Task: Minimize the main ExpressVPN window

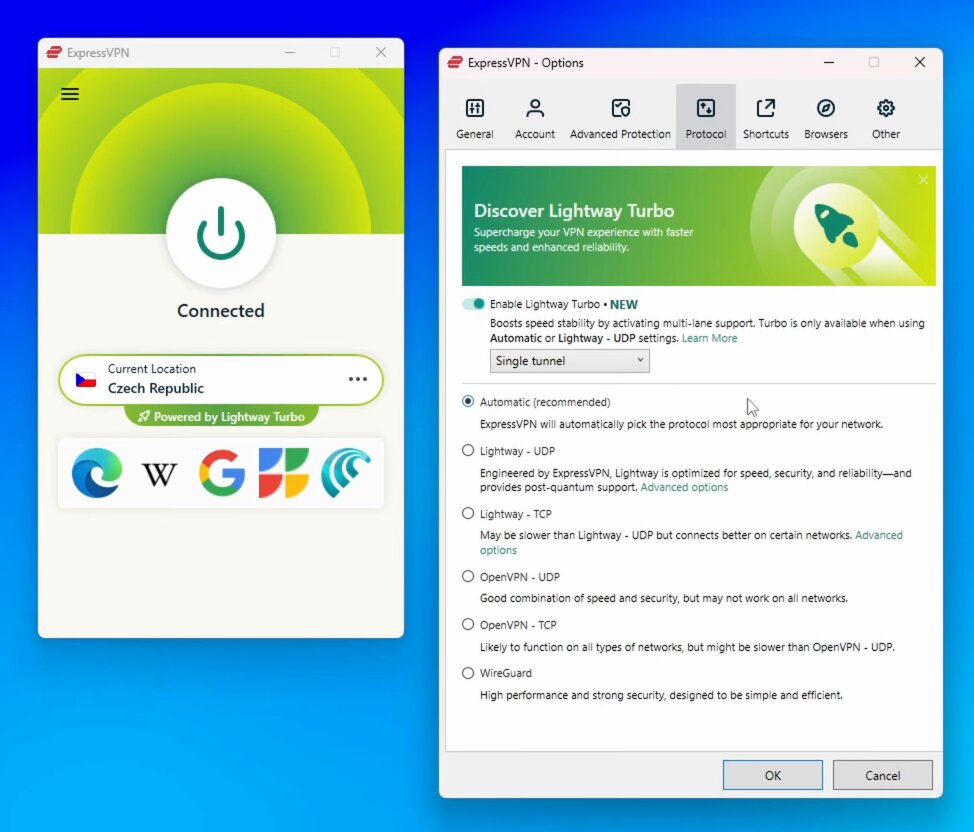Action: 289,52
